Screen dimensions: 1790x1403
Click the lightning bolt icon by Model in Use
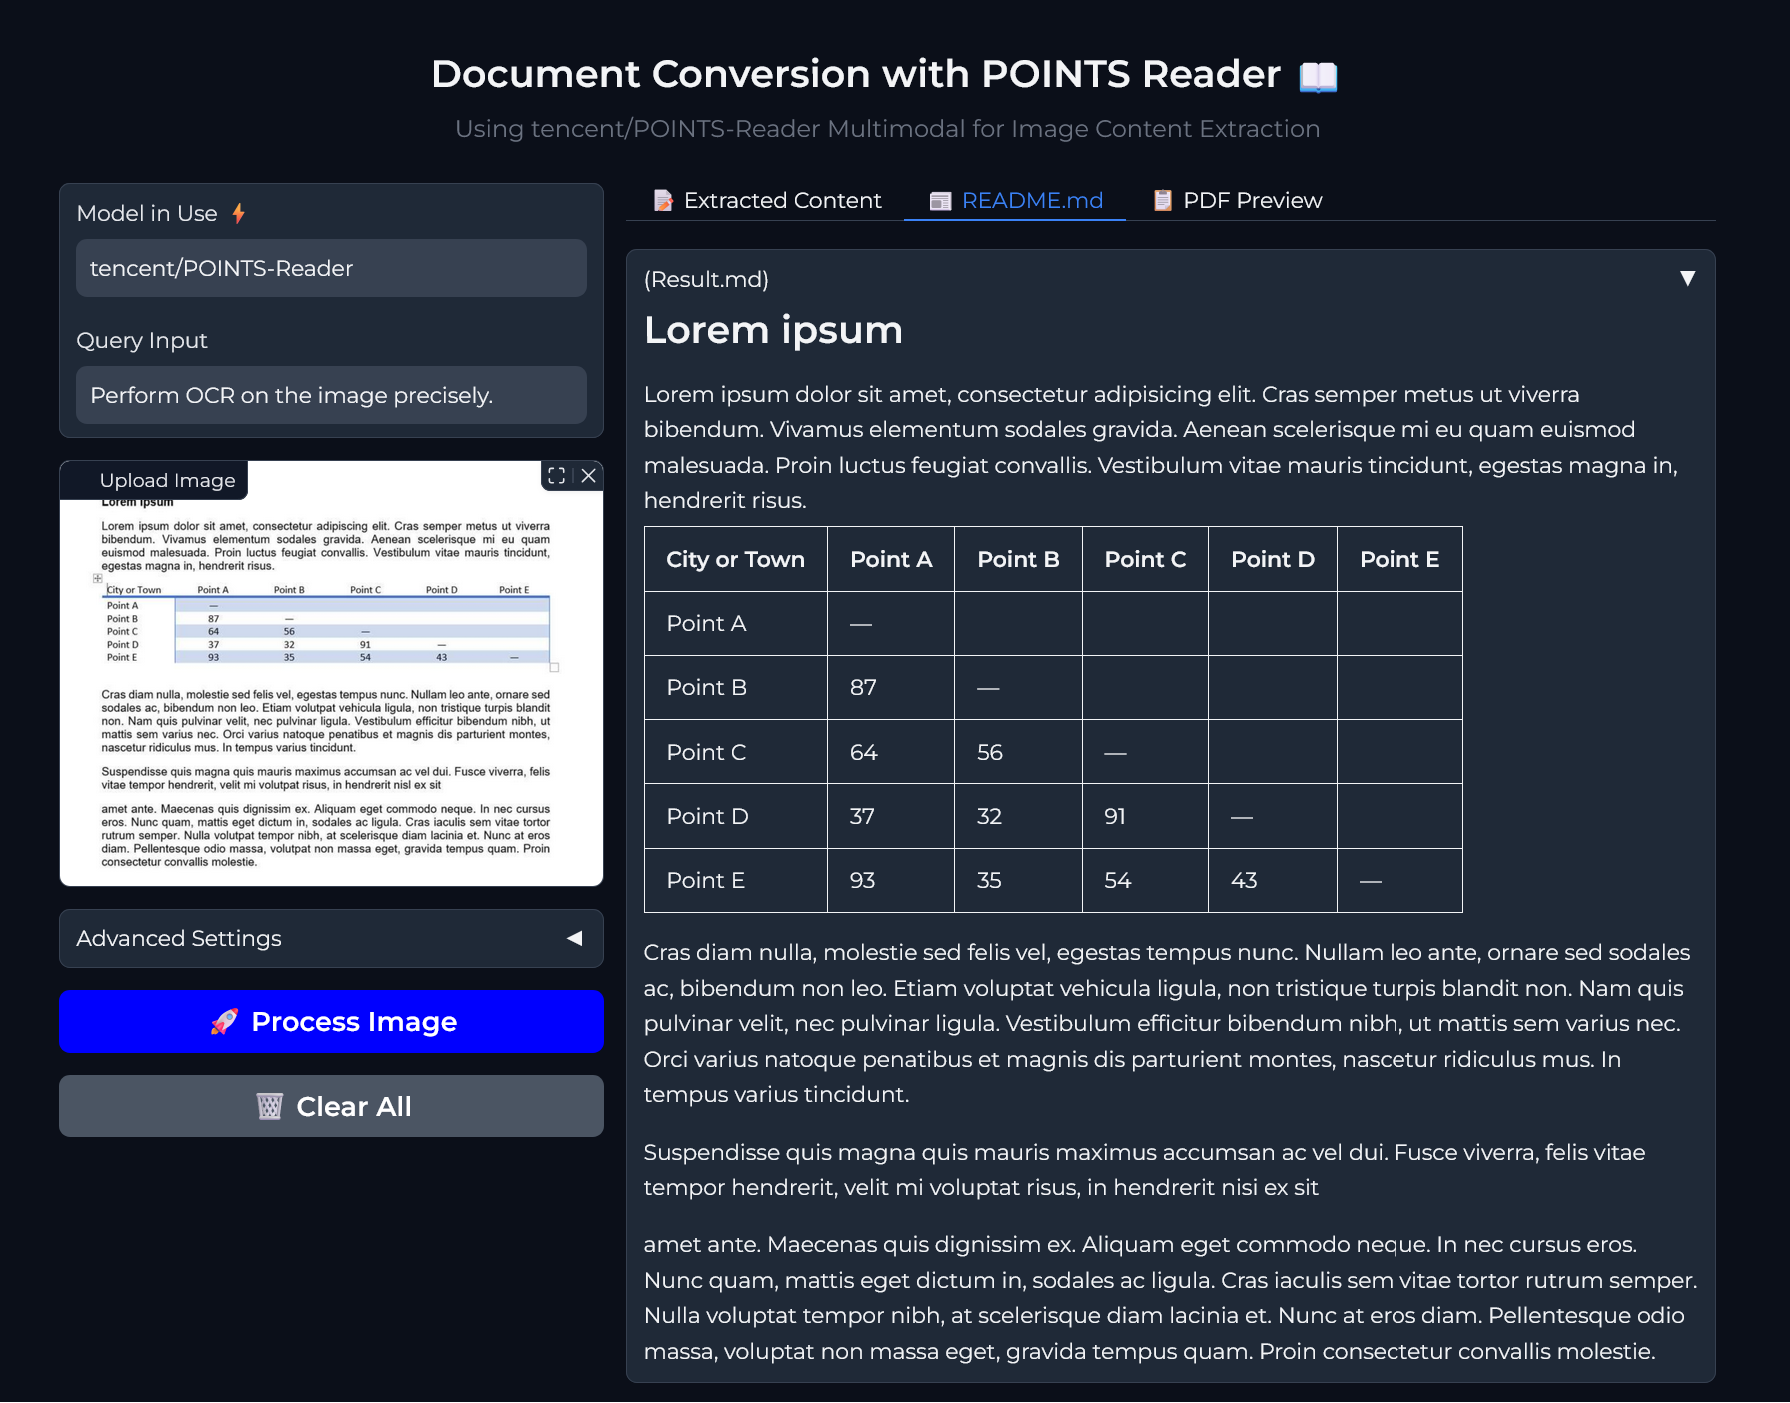(238, 213)
